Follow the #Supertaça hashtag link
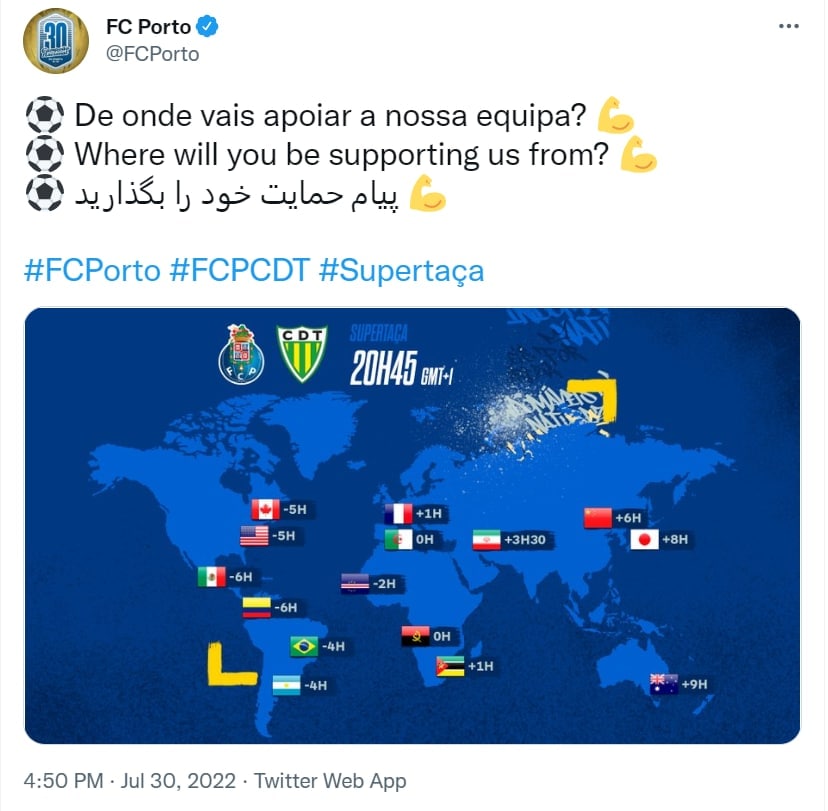 click(401, 270)
